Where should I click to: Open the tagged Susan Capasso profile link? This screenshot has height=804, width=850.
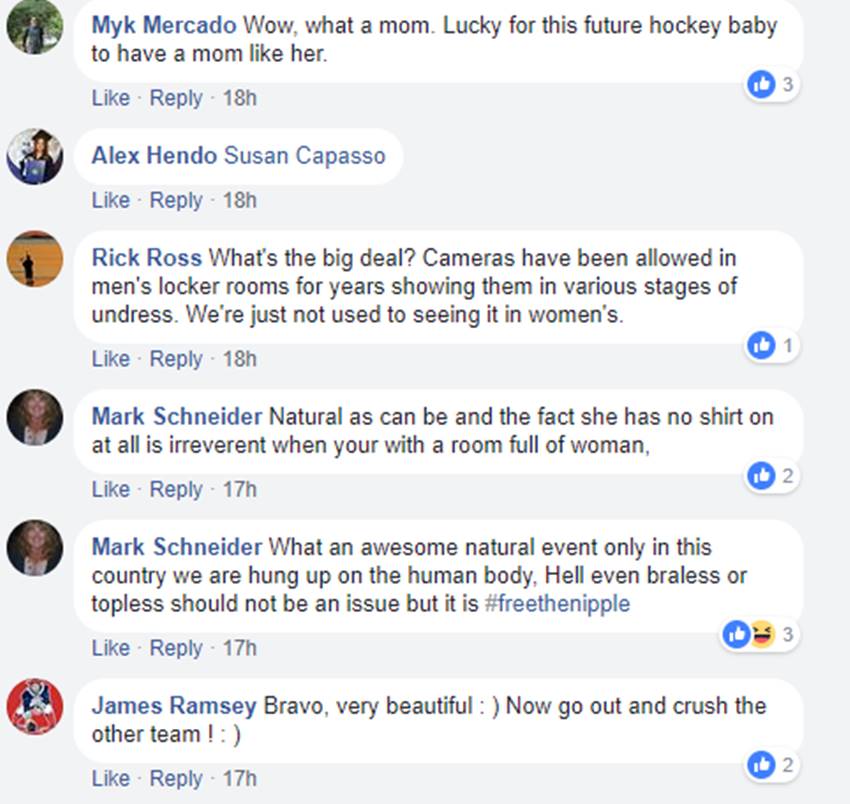[304, 155]
